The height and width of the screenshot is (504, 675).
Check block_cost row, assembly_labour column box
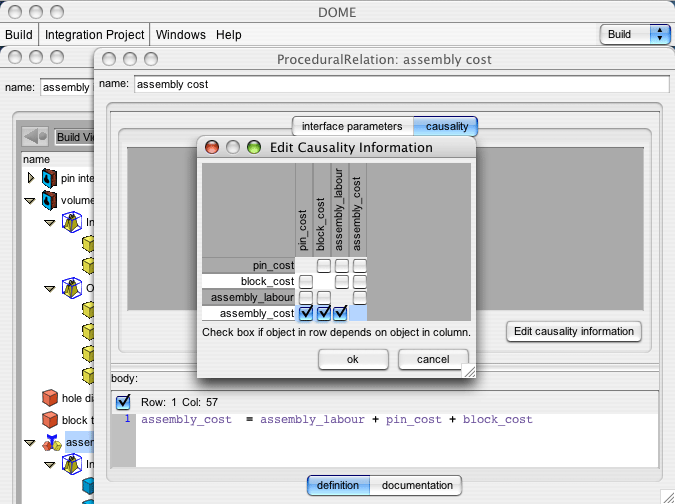coord(342,282)
